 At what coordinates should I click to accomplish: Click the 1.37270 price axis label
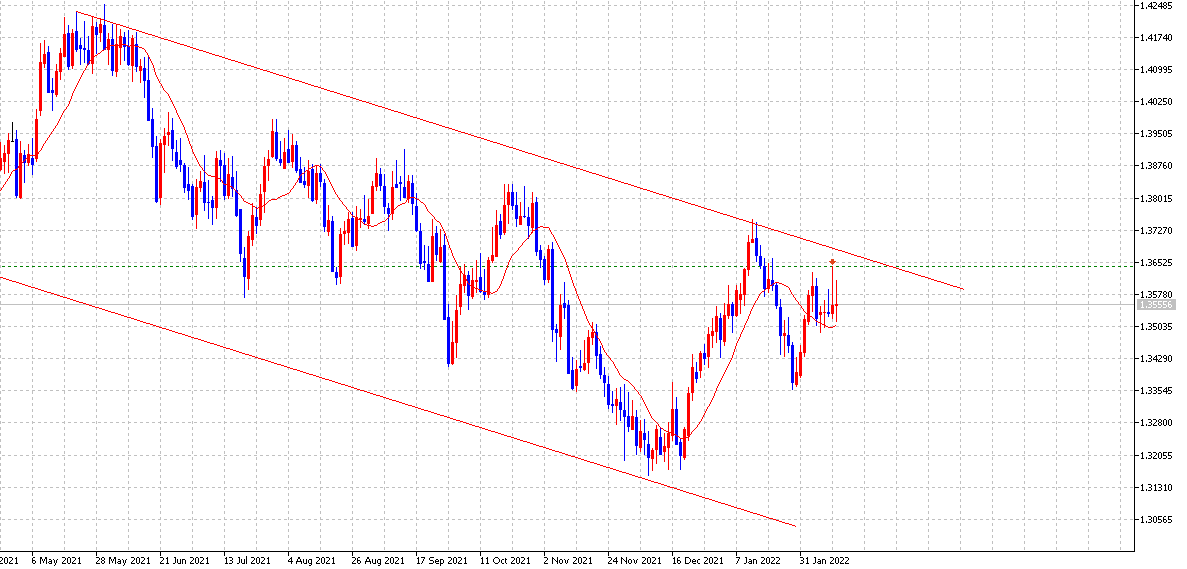[1157, 230]
